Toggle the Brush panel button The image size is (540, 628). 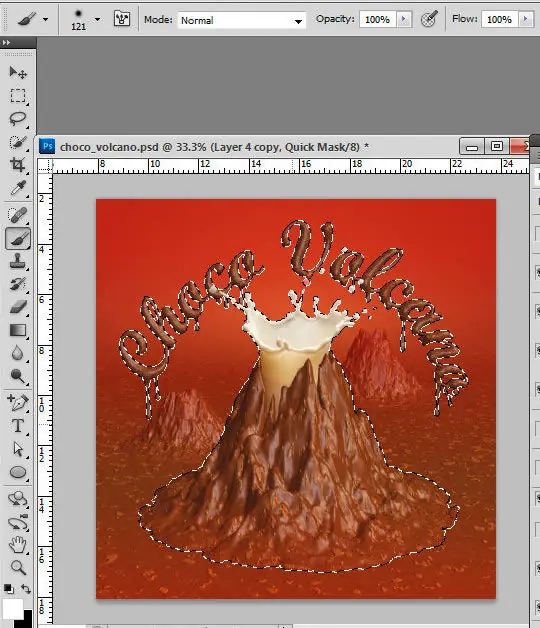[122, 19]
